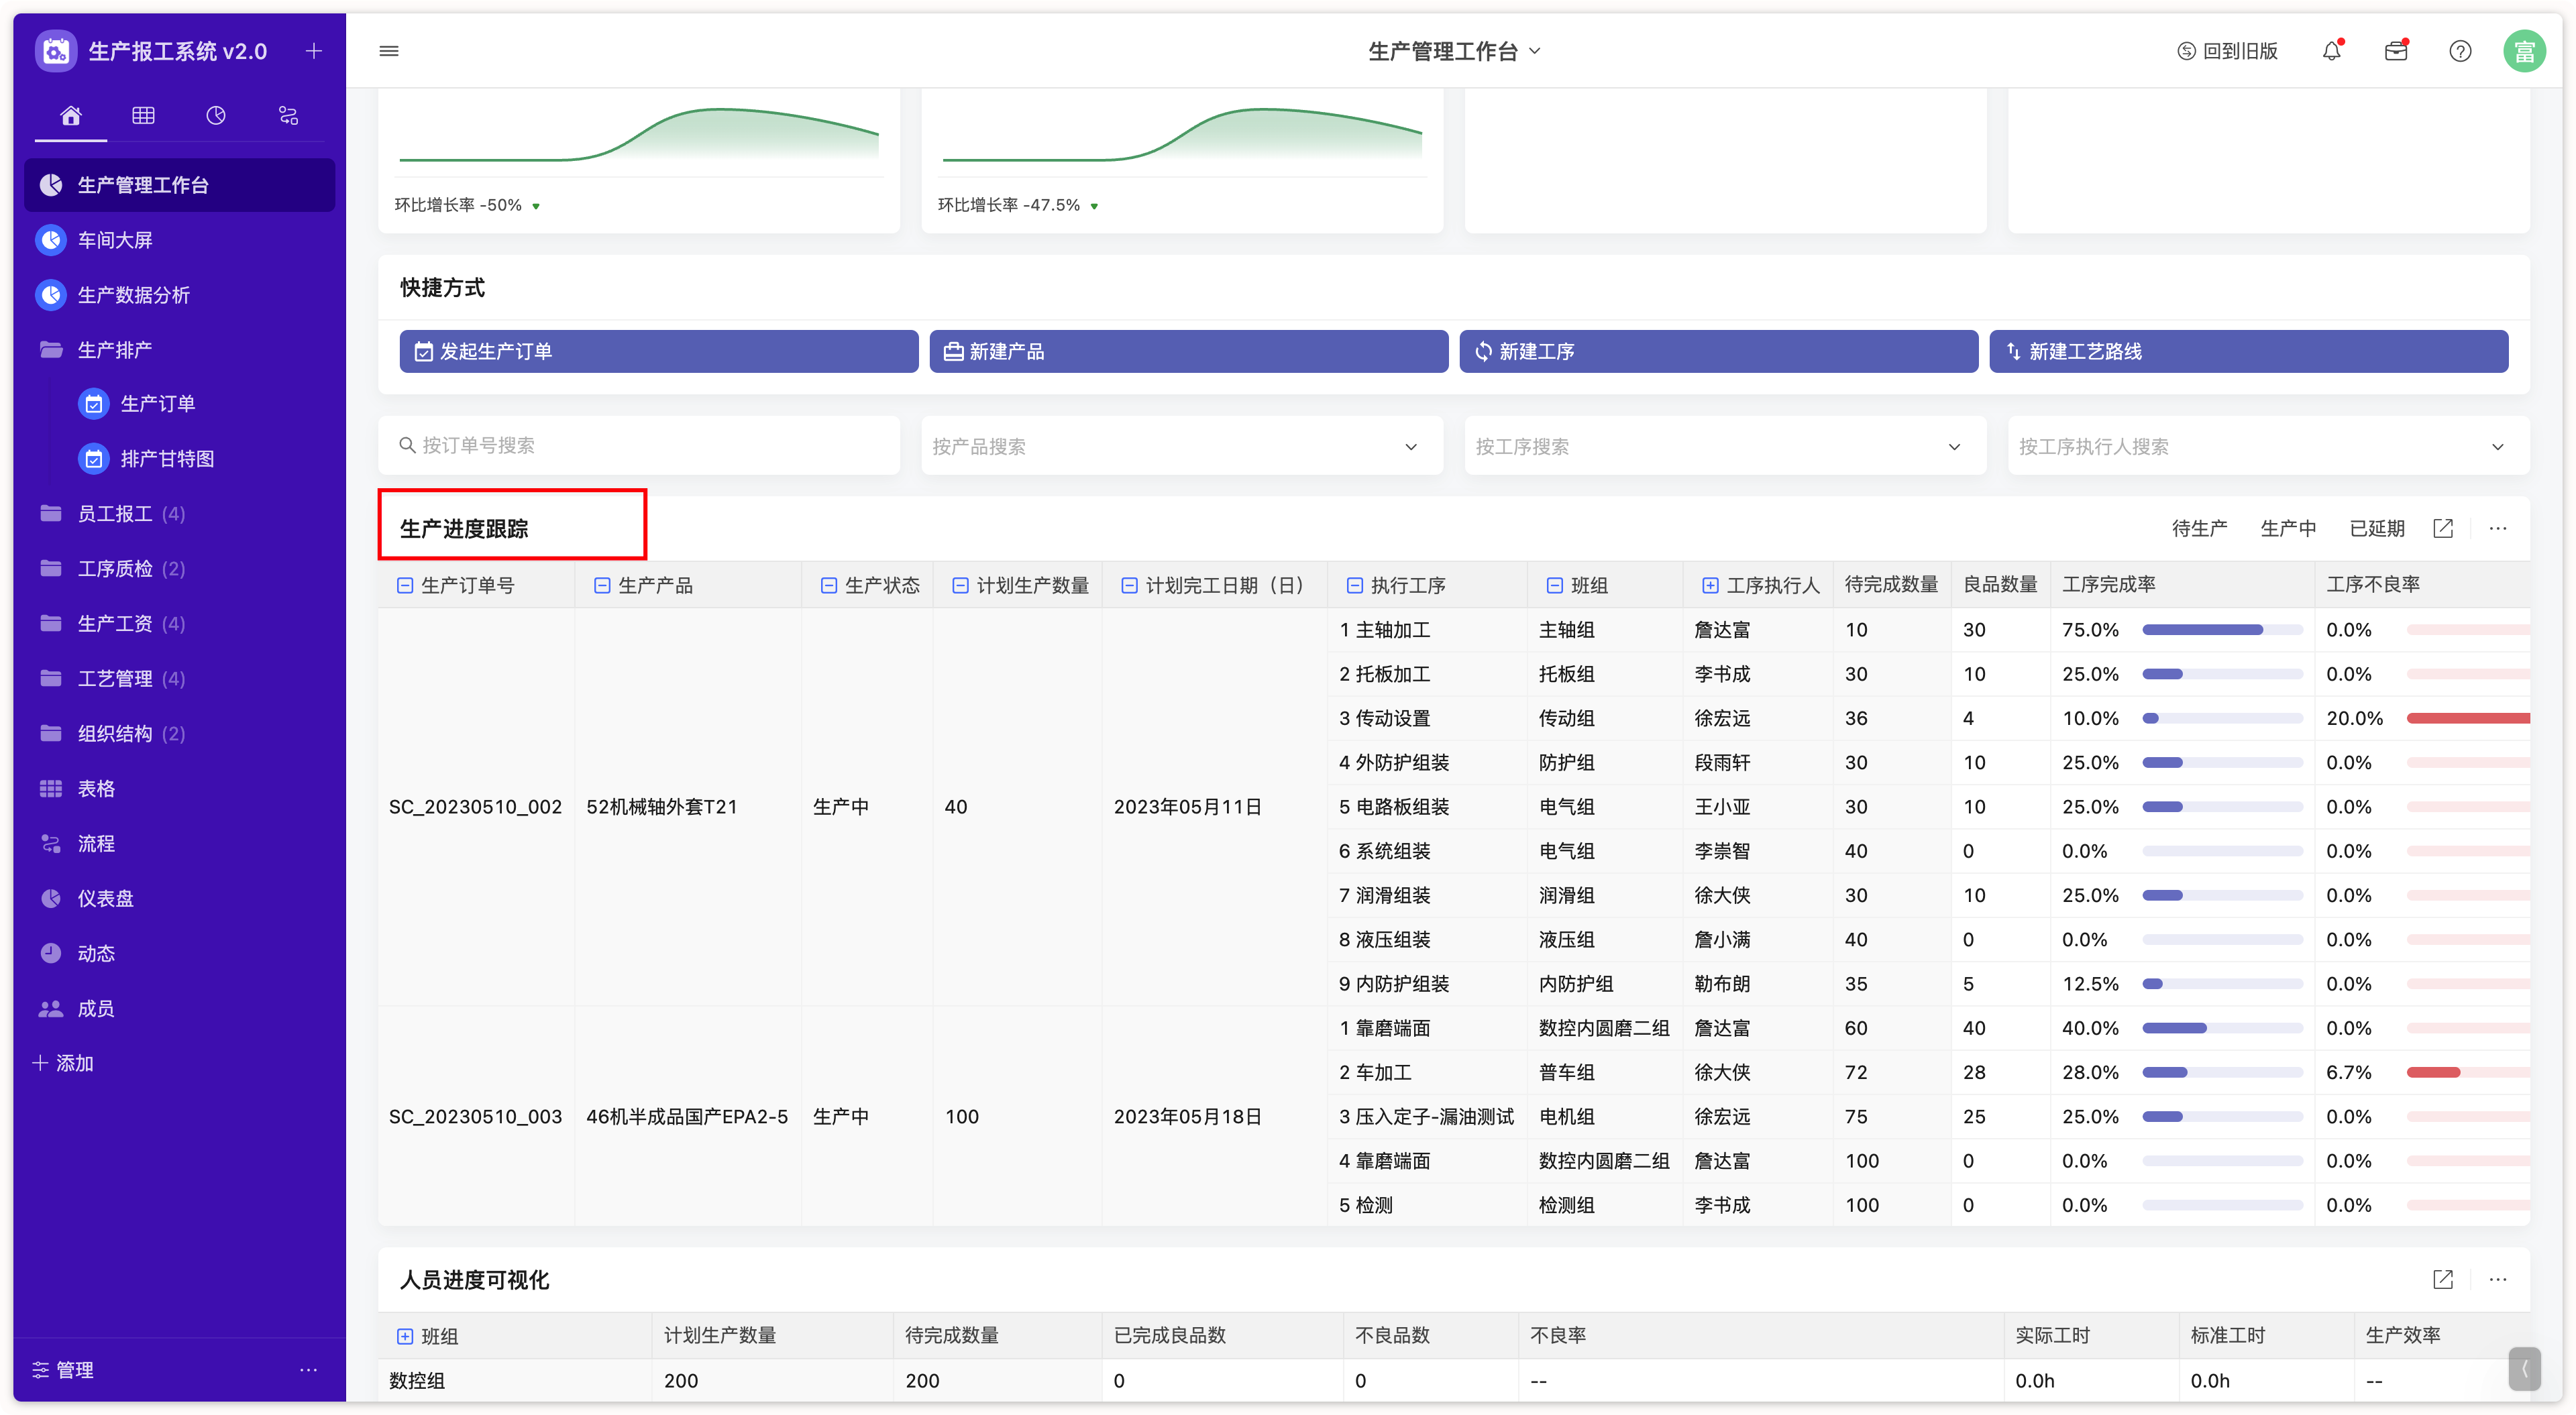This screenshot has height=1415, width=2576.
Task: Click the 班组 plus icon in 人员进度可视化
Action: pos(405,1336)
